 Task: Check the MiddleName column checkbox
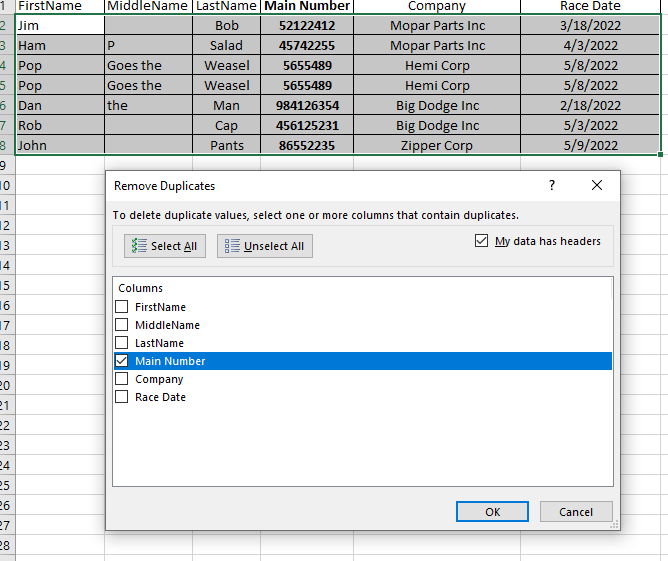click(122, 325)
